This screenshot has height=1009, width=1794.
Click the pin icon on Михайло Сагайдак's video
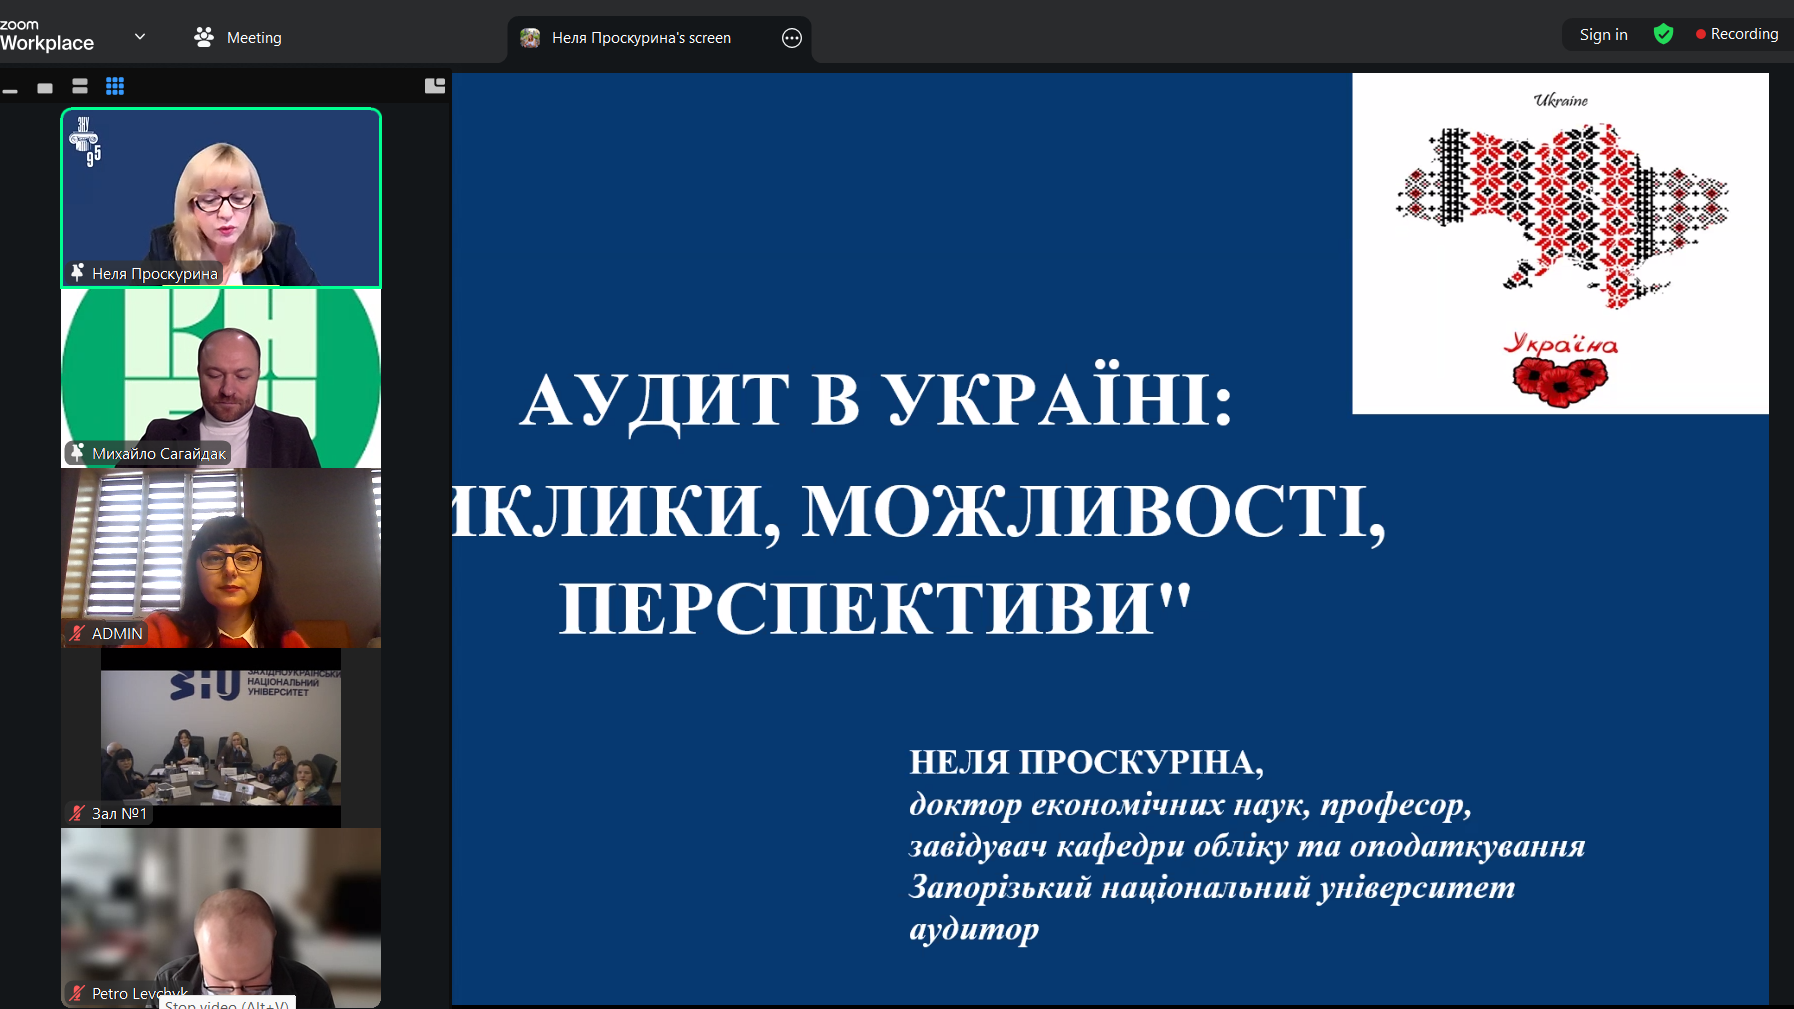77,453
